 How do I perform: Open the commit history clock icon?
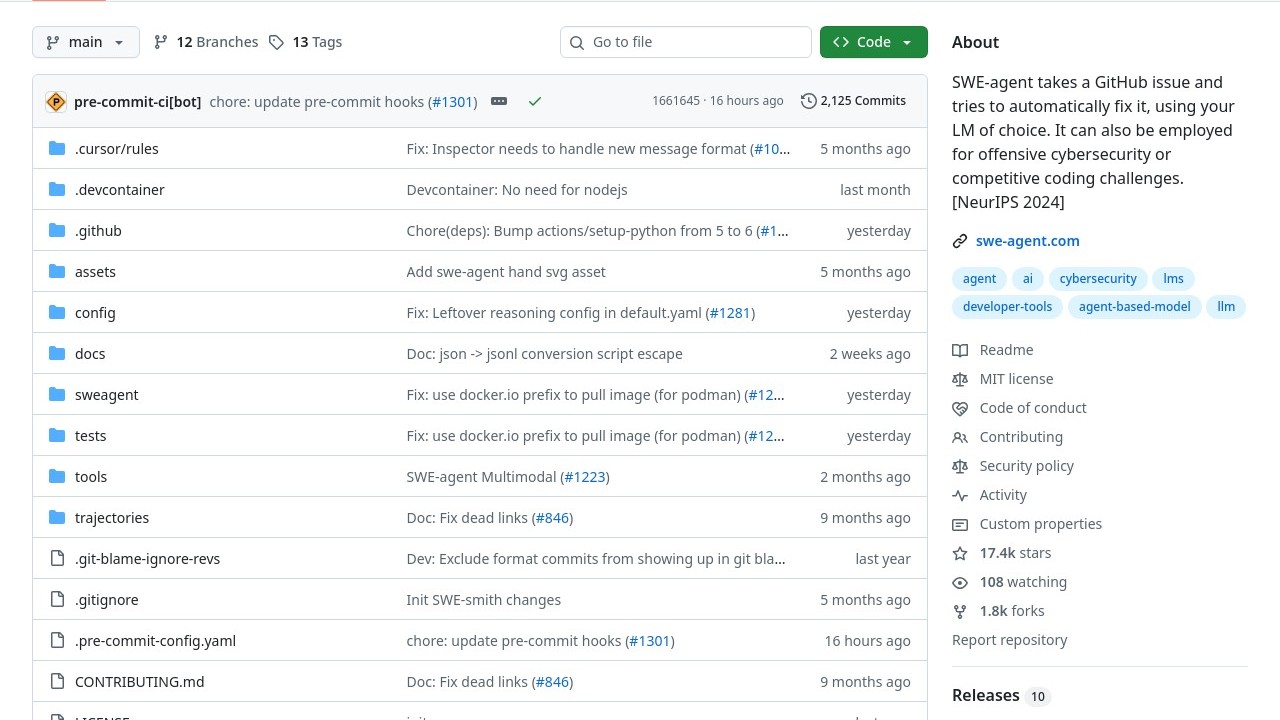808,101
